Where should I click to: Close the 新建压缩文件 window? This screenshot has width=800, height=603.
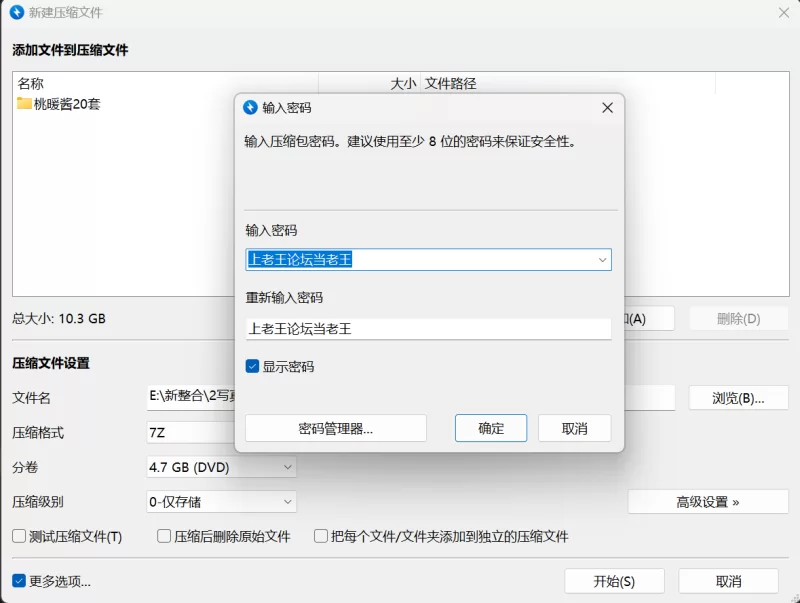(784, 13)
